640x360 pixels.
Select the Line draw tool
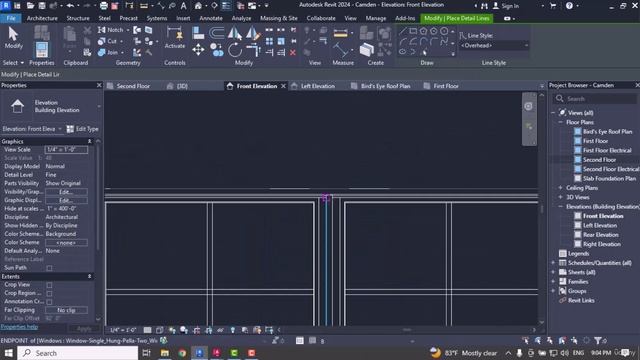point(403,31)
